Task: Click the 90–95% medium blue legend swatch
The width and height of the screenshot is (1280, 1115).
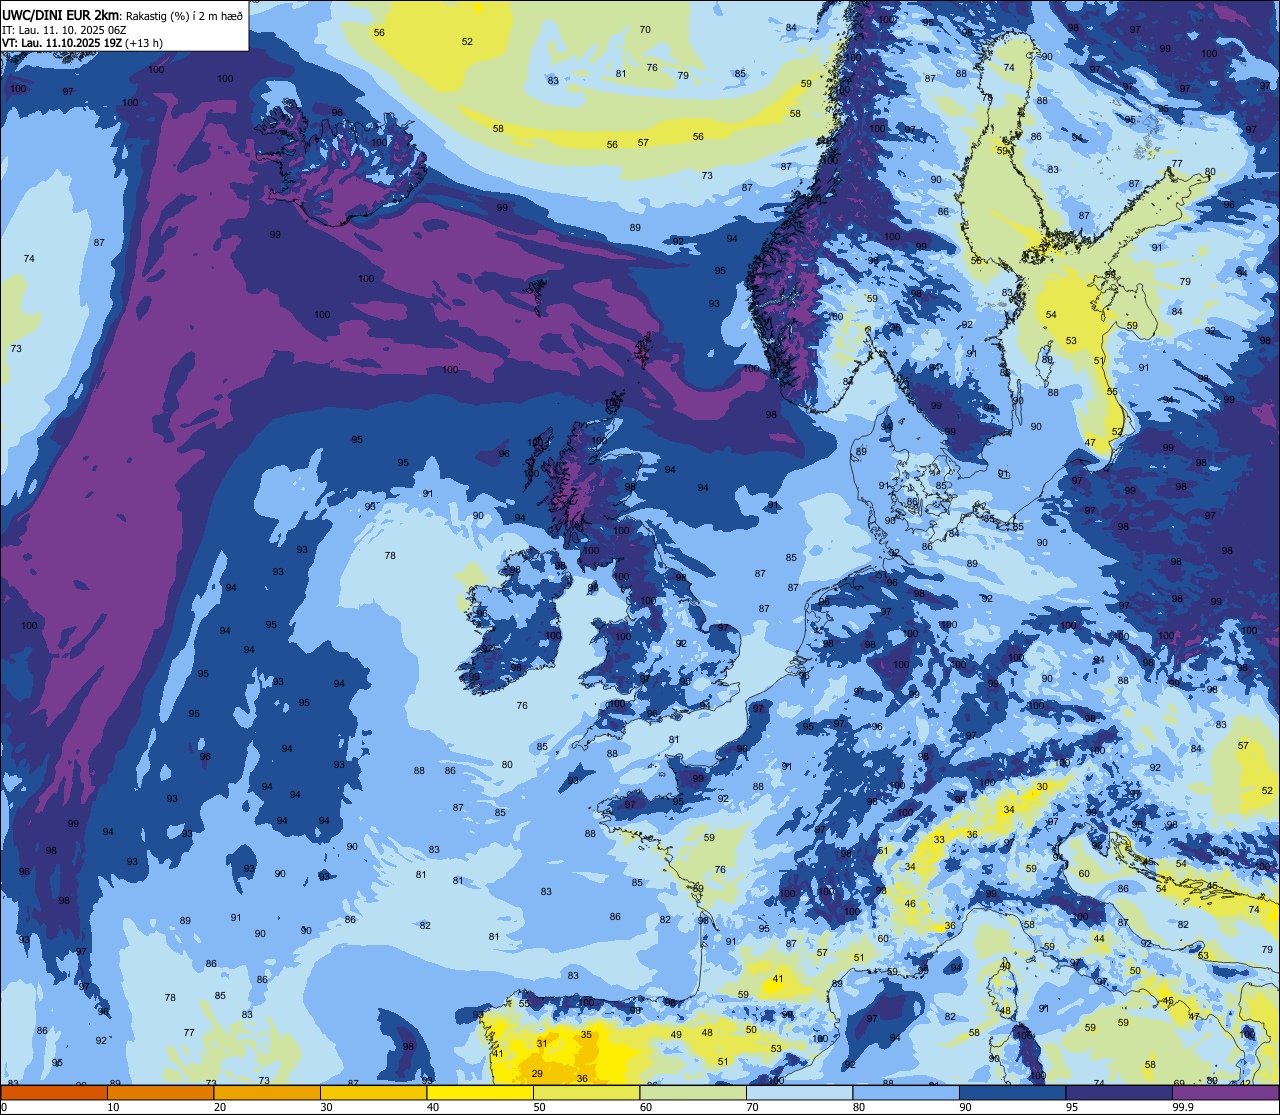Action: pos(1013,1093)
